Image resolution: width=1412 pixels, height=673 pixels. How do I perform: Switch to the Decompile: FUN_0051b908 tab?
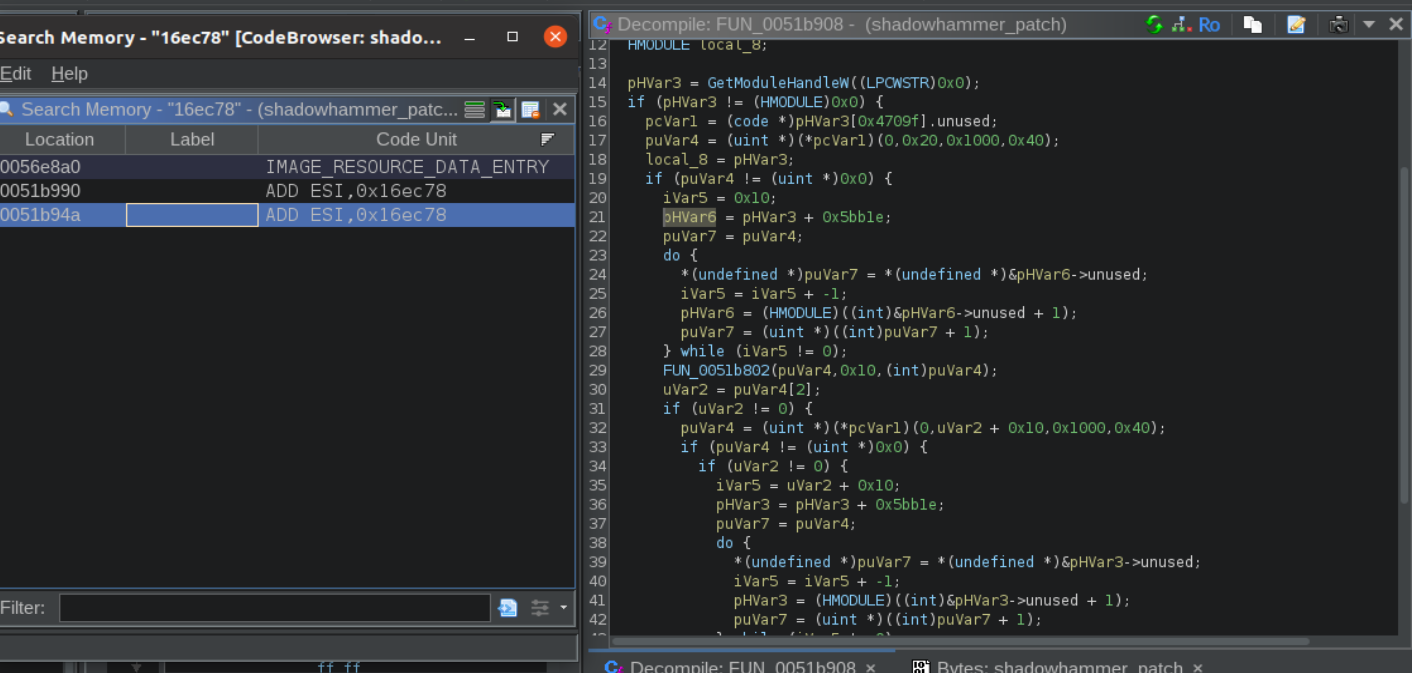[741, 667]
